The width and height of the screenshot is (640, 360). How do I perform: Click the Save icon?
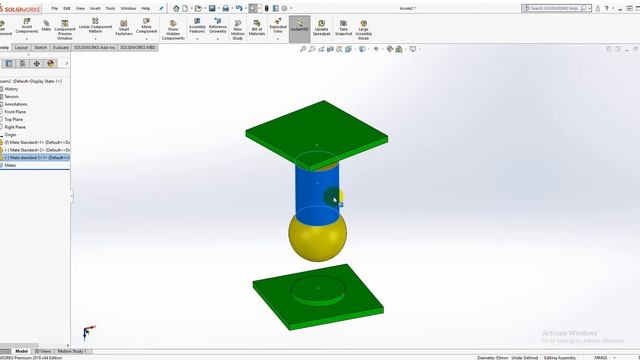point(212,8)
